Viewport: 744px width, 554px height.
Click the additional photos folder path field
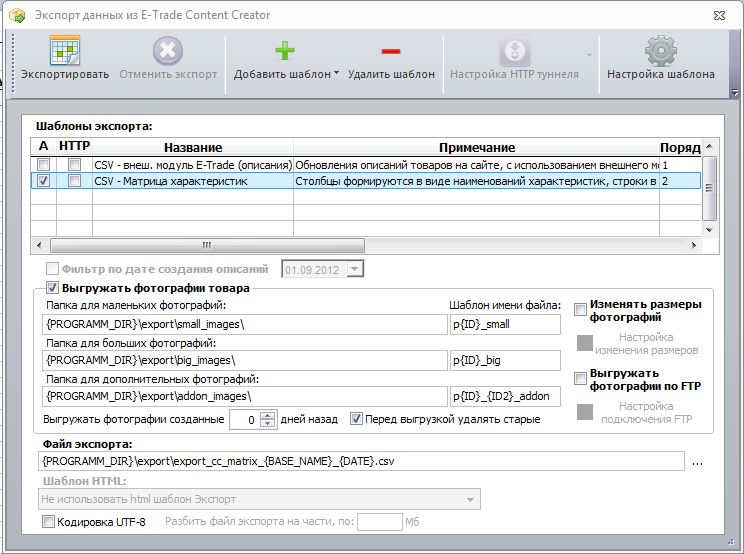click(x=245, y=397)
